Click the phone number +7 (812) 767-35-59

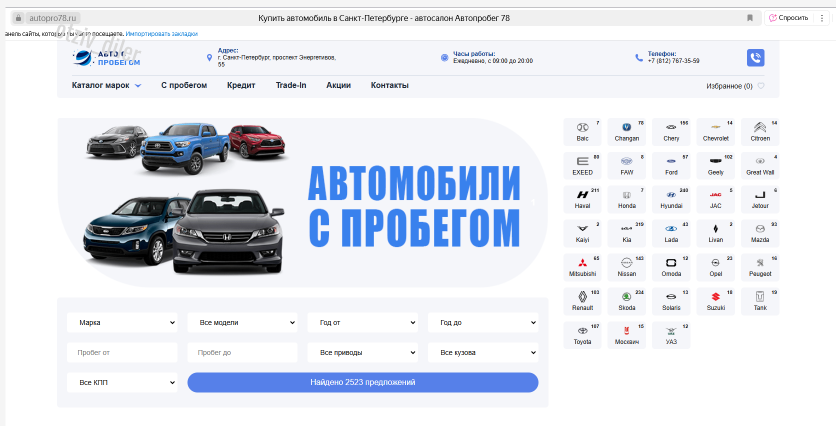(x=673, y=61)
